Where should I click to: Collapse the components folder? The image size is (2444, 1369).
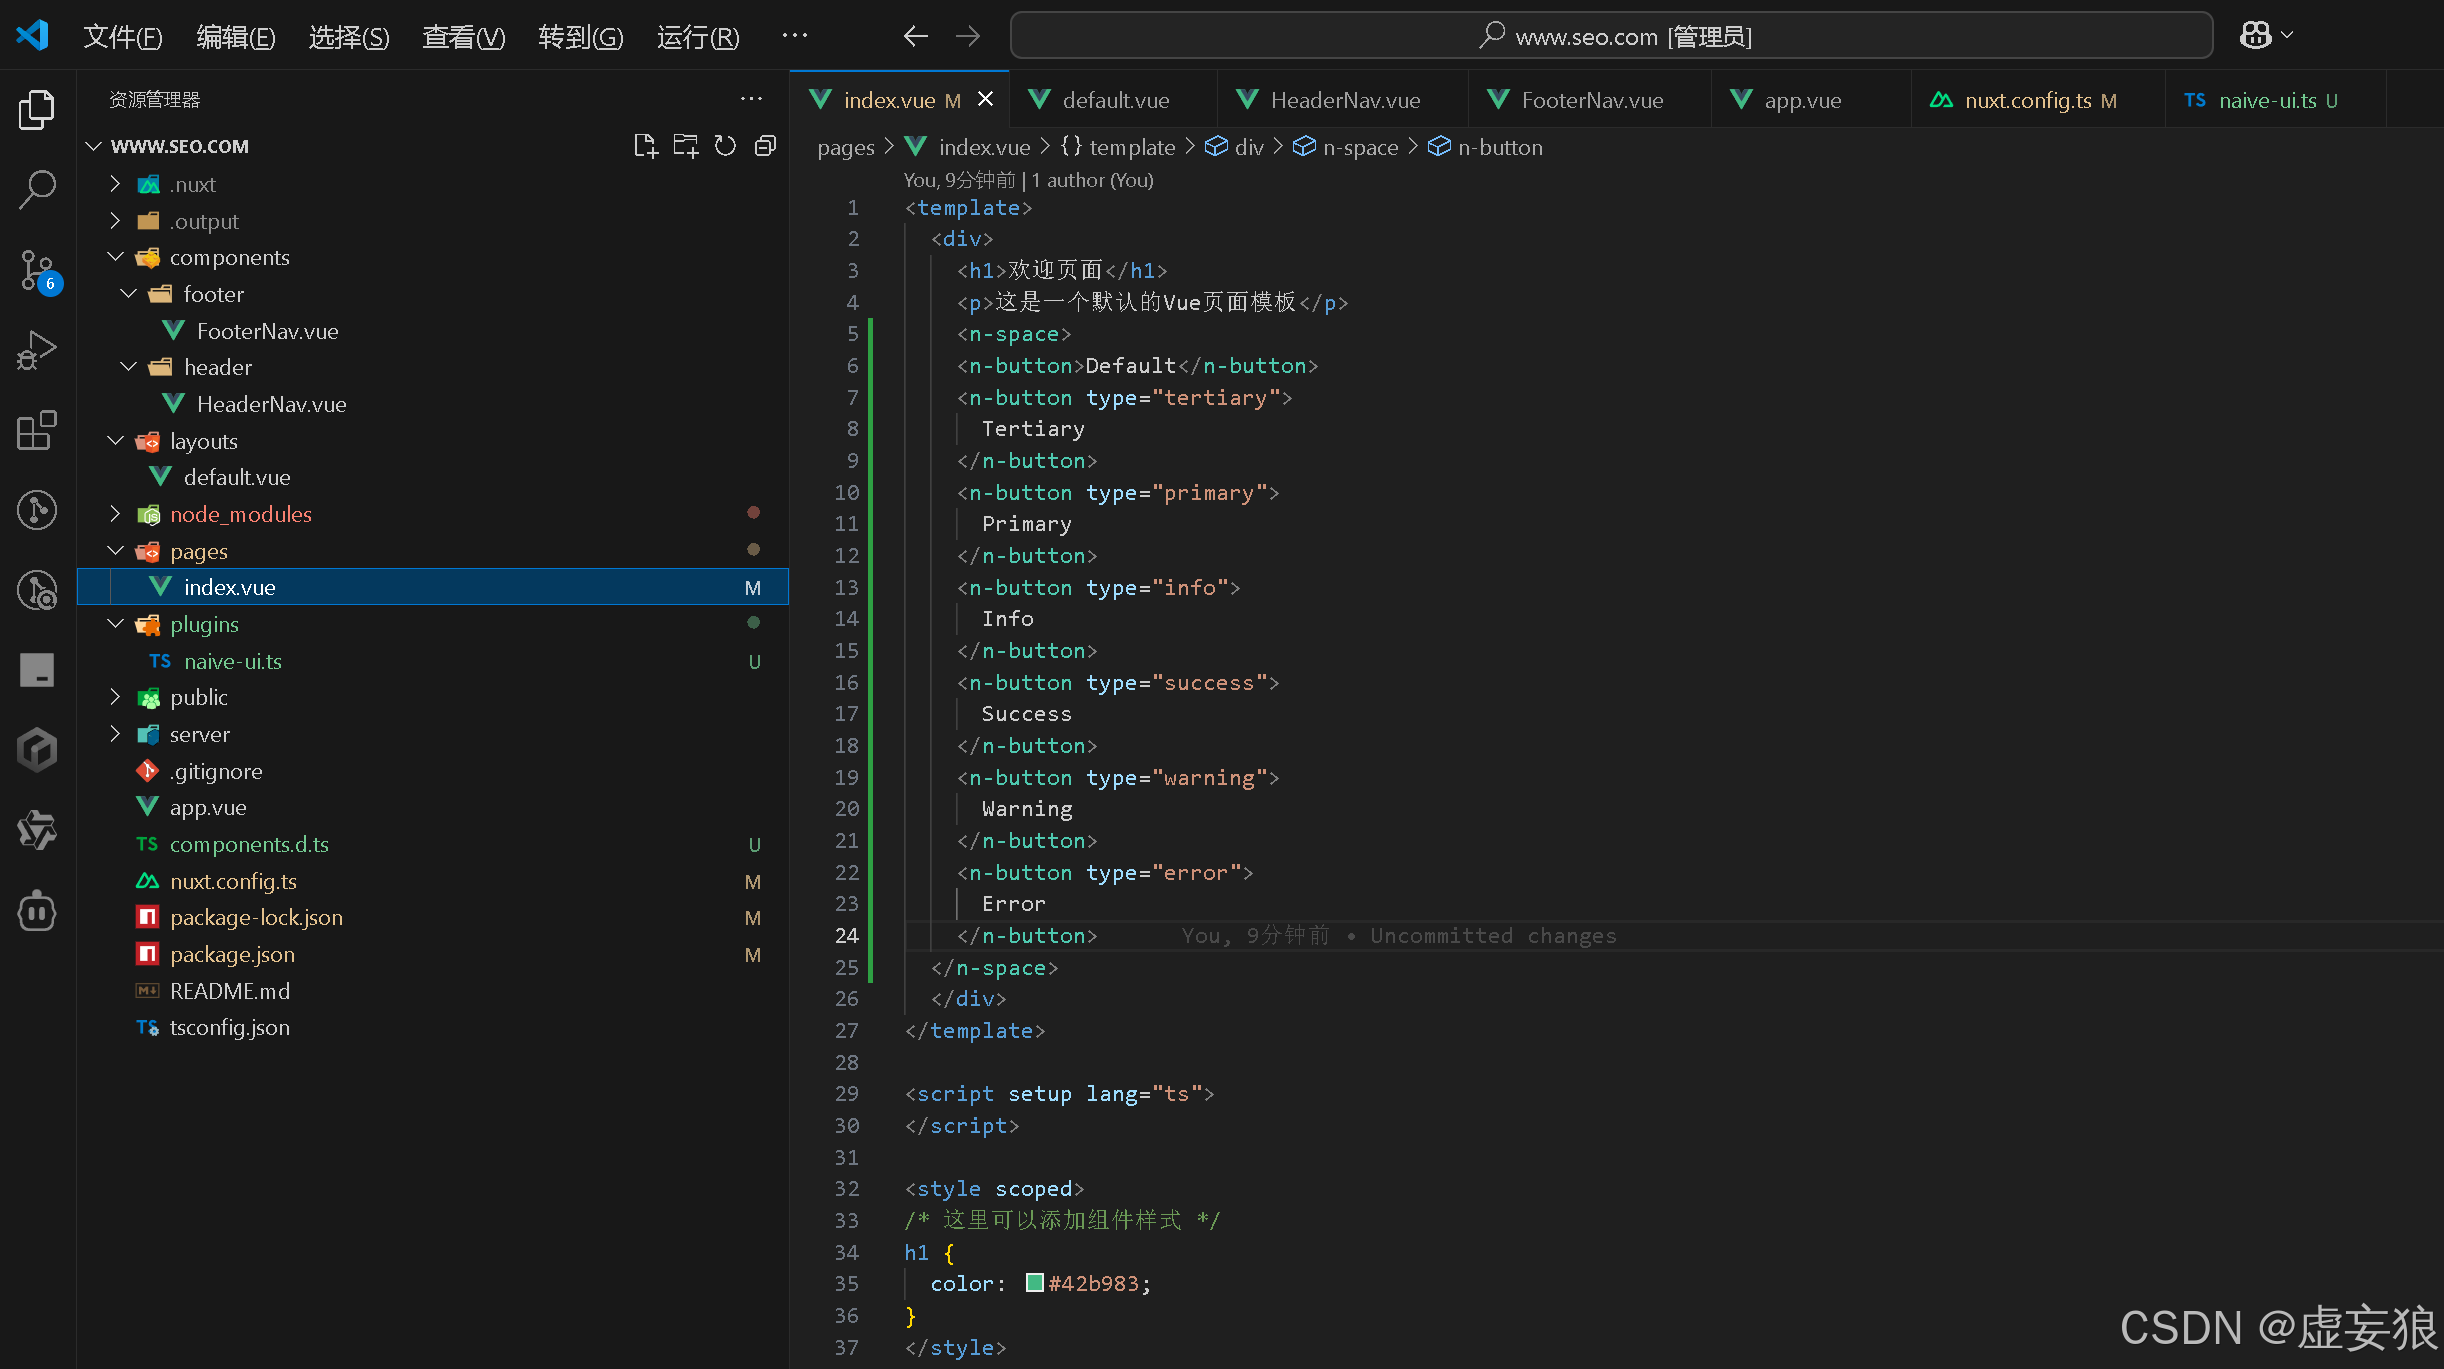(x=115, y=257)
